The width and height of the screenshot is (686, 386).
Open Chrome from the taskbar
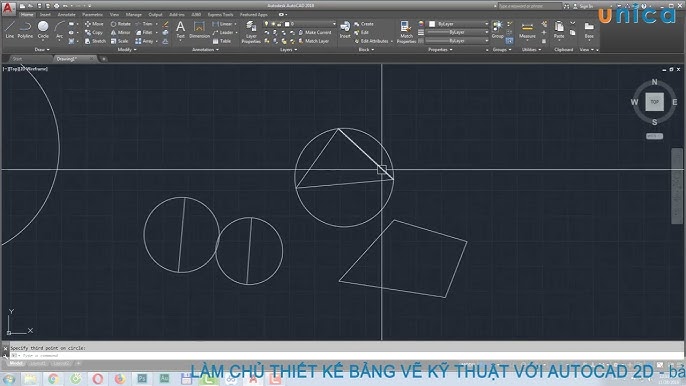point(53,379)
